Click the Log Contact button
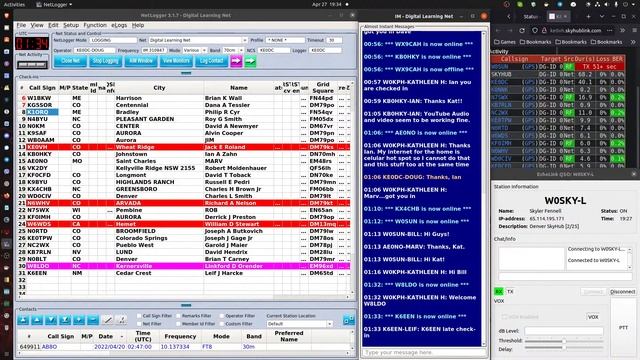 (211, 61)
